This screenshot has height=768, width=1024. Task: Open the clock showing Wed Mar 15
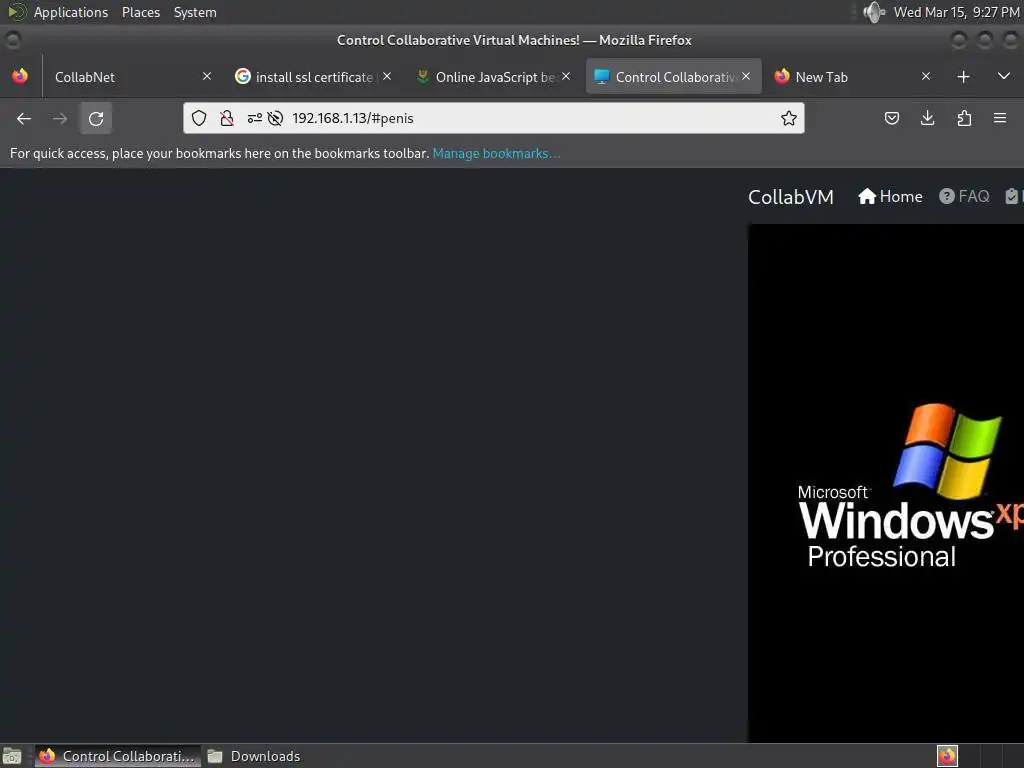(956, 12)
